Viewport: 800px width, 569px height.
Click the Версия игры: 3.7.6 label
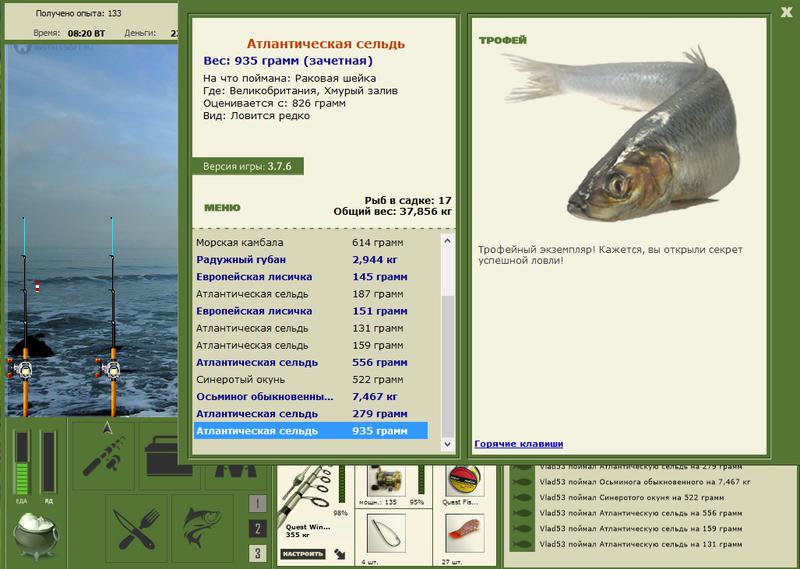coord(247,166)
